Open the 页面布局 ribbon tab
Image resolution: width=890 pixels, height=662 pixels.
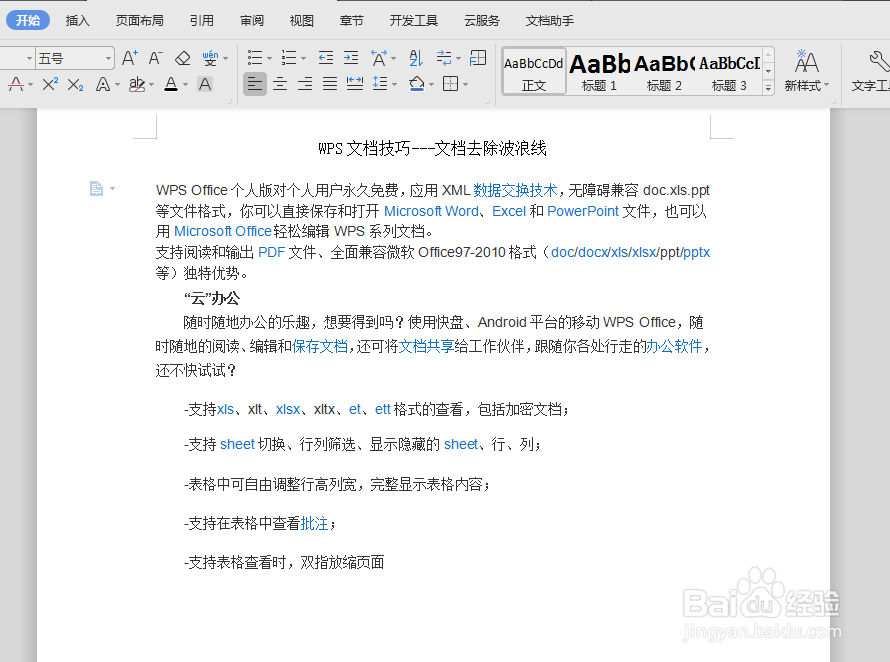pos(140,21)
